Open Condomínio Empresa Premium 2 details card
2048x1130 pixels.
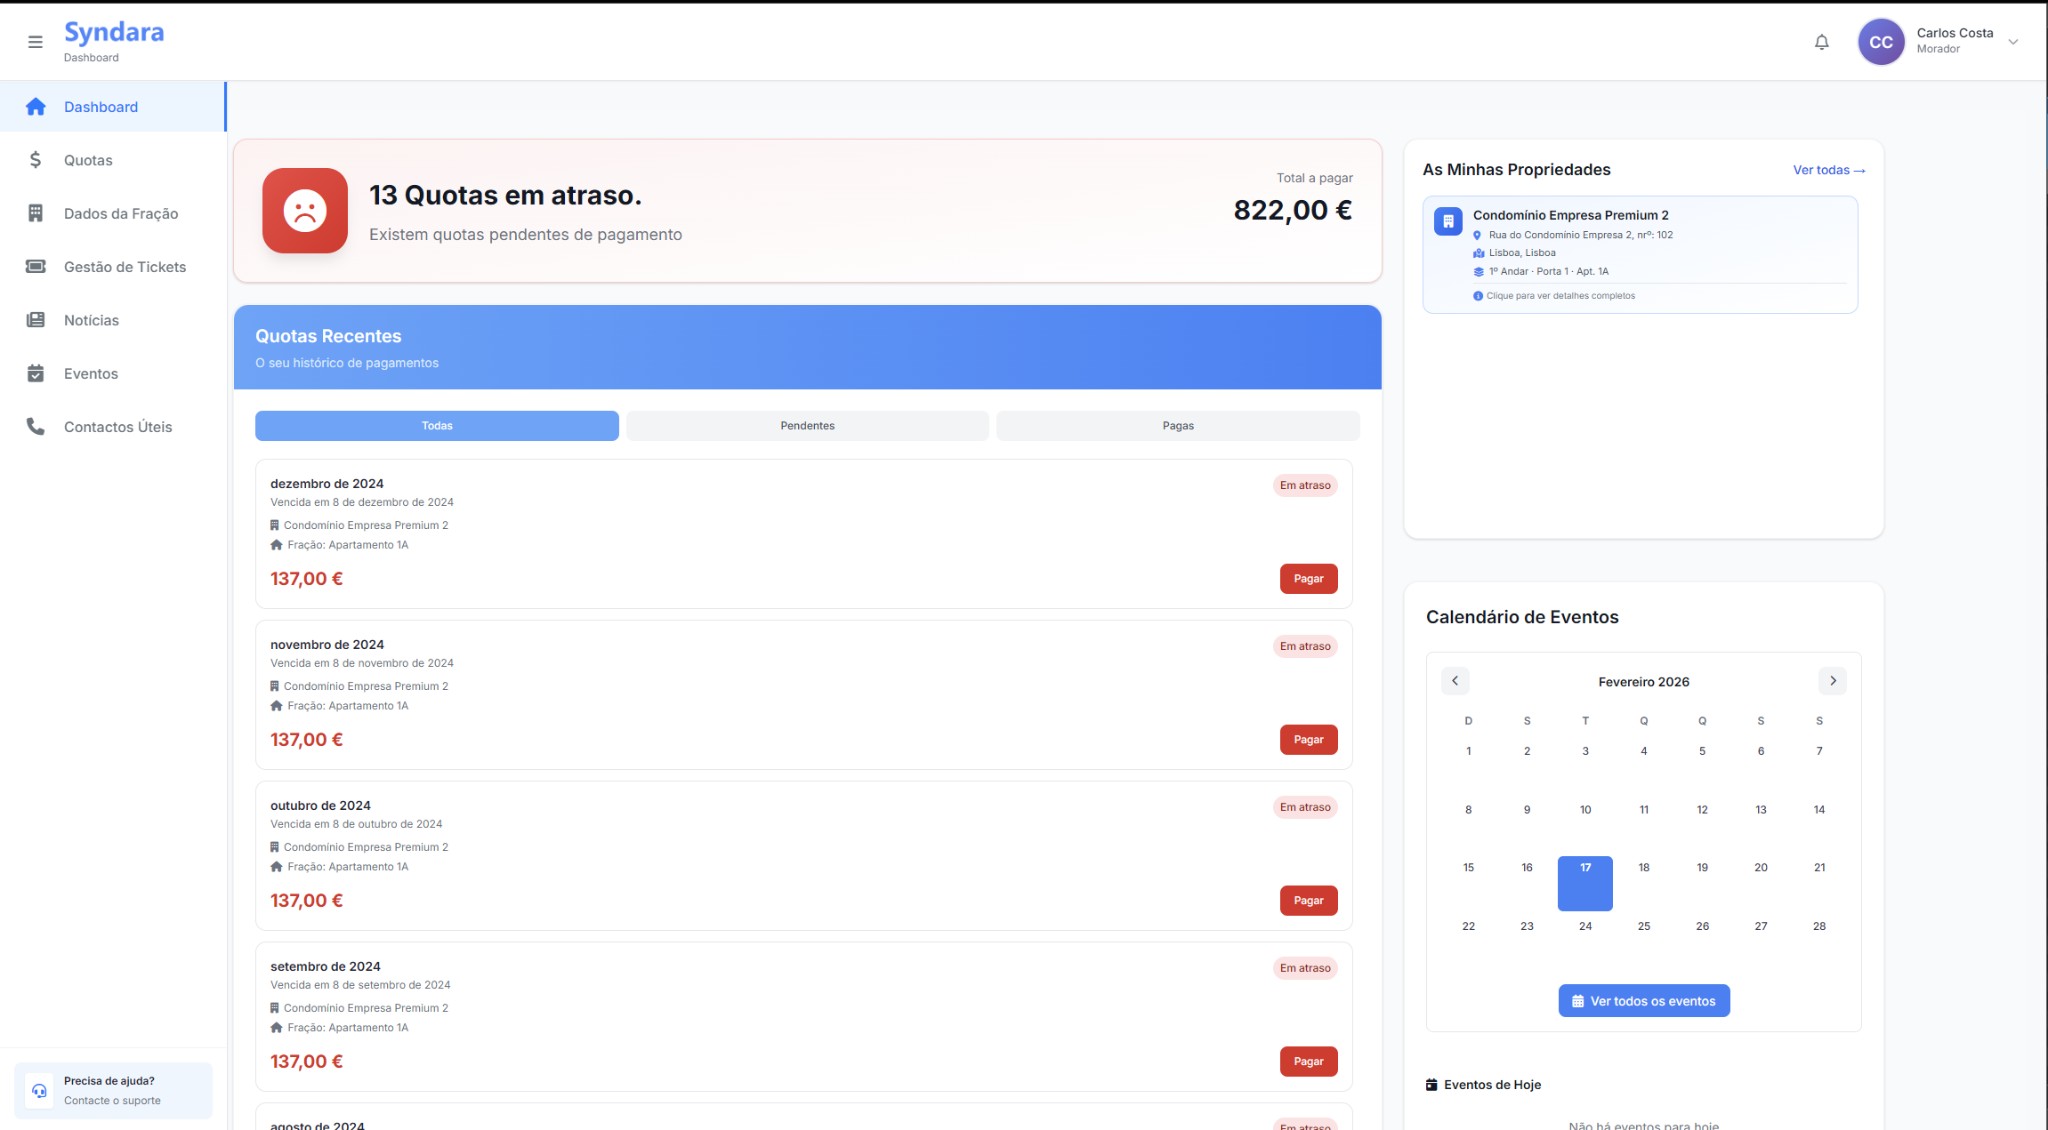pyautogui.click(x=1640, y=254)
